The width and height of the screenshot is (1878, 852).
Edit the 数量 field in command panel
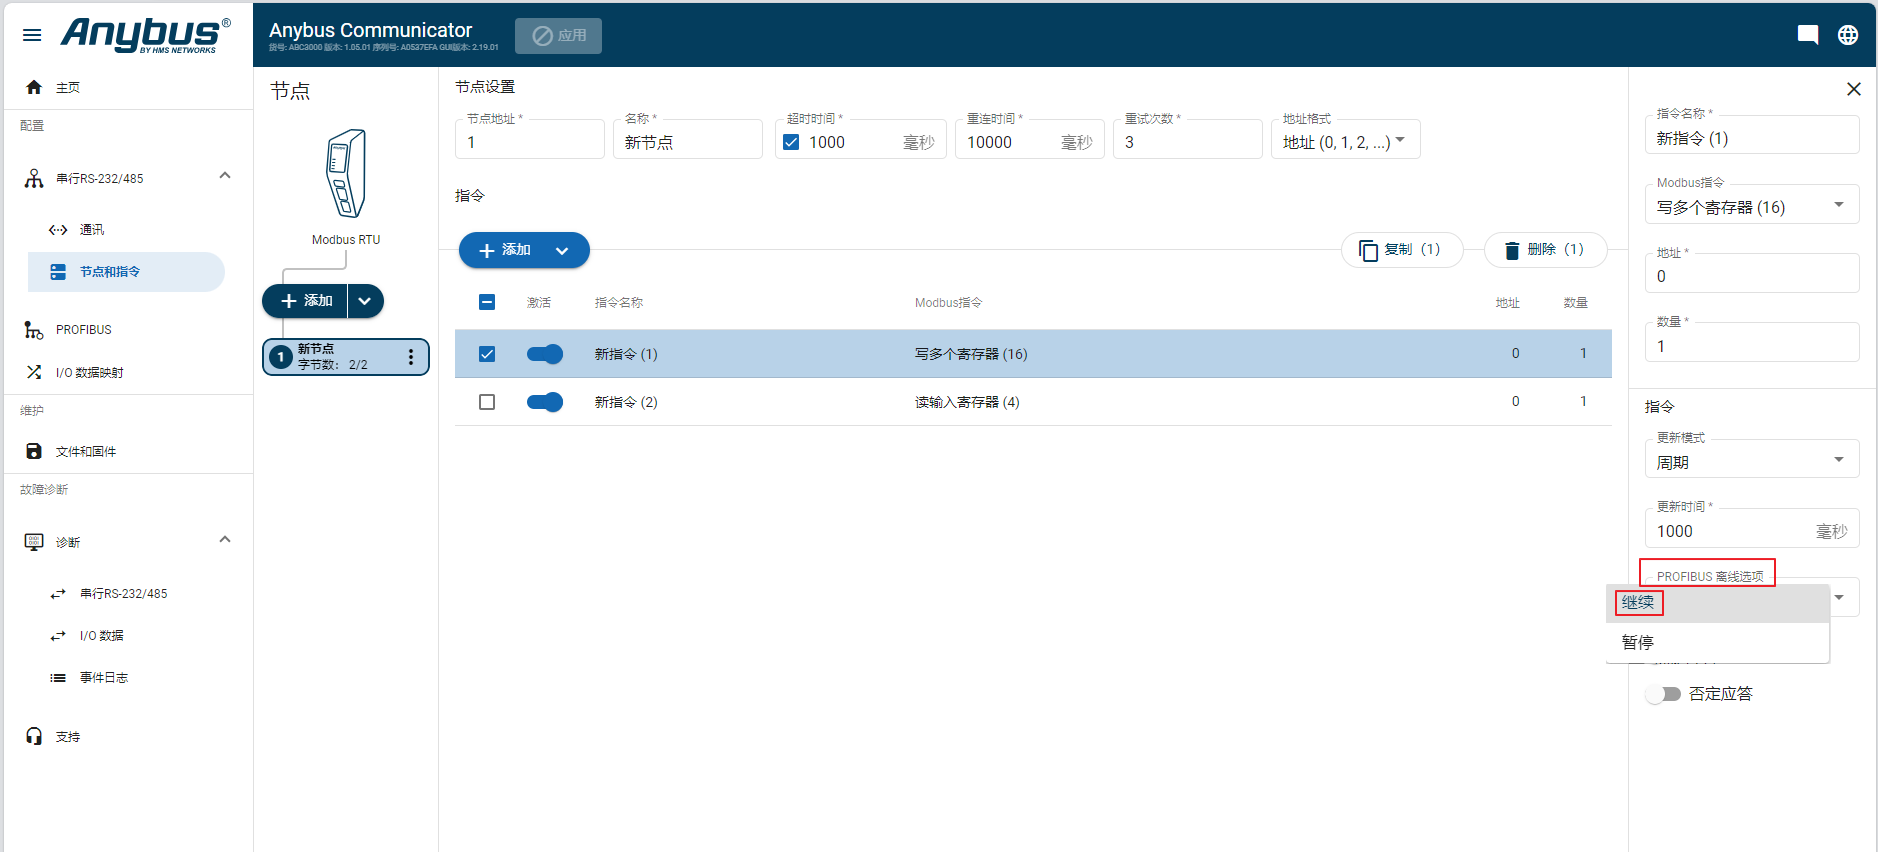tap(1752, 342)
